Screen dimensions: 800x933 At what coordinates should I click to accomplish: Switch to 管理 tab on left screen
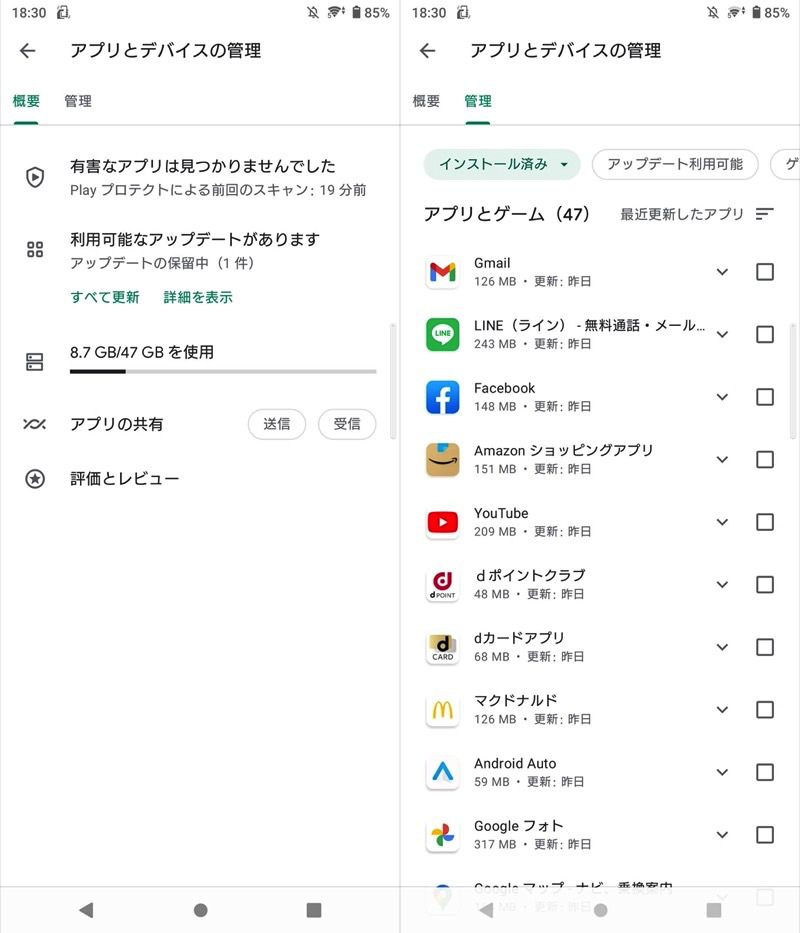tap(78, 101)
